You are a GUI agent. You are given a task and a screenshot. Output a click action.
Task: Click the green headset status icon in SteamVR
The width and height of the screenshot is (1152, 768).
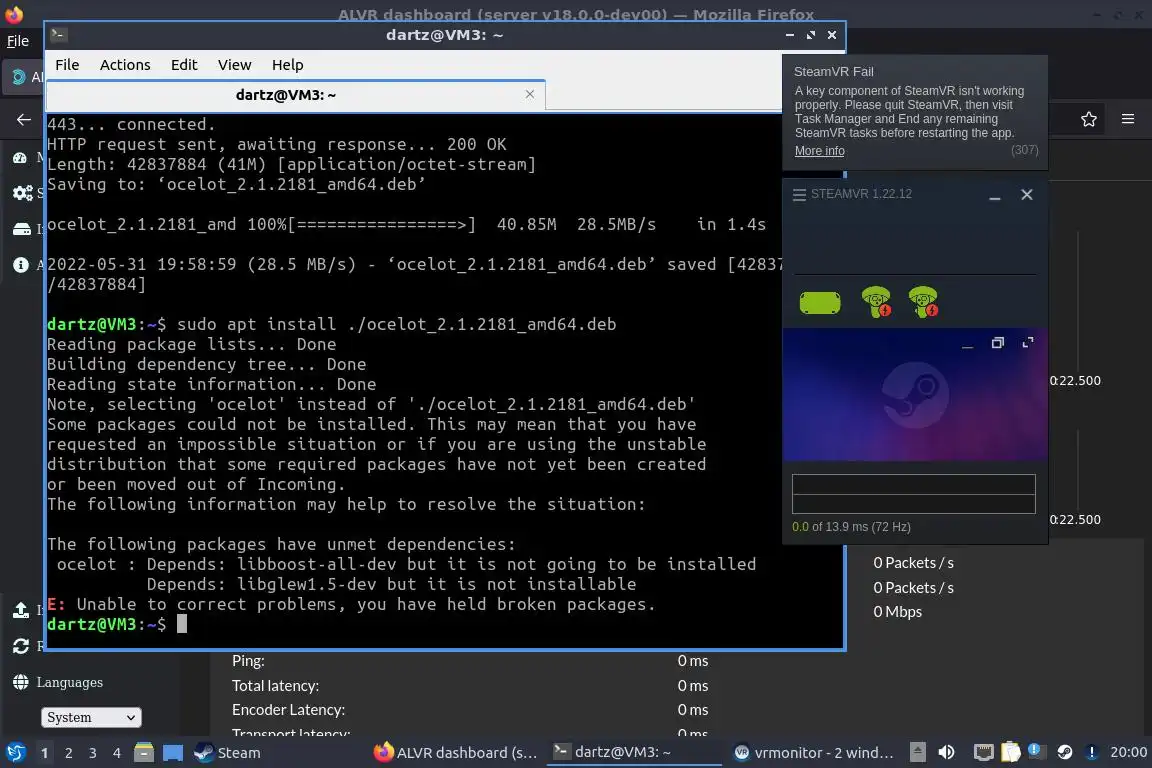(820, 302)
